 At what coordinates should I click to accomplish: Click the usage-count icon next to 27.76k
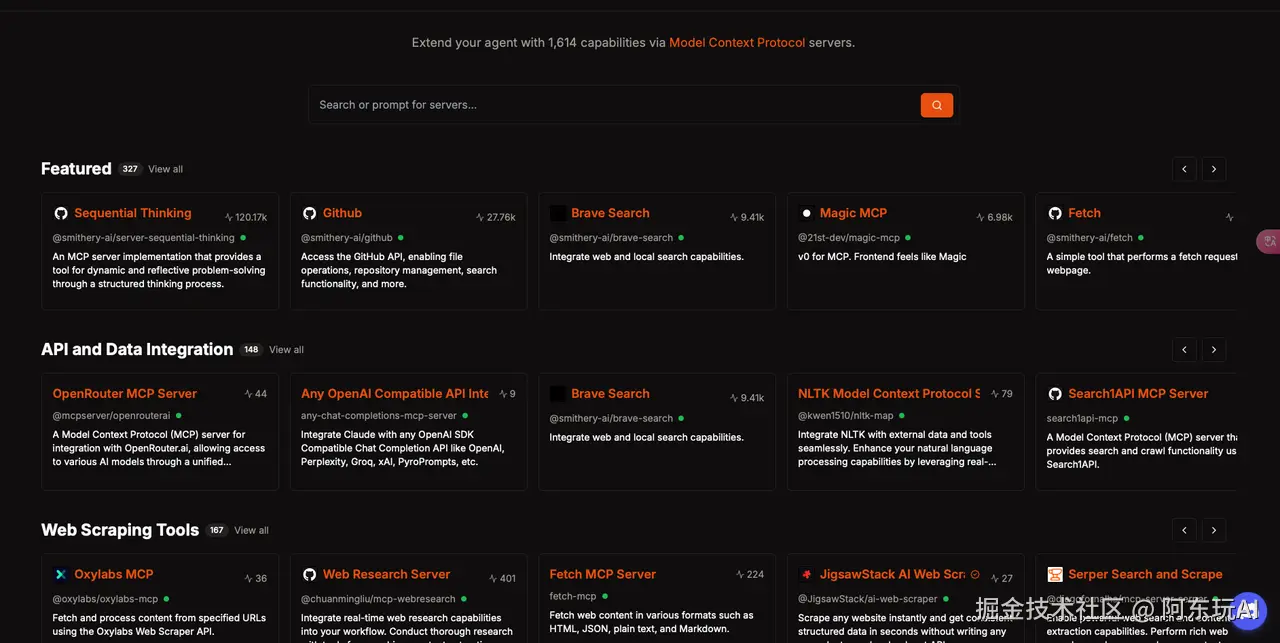coord(481,217)
